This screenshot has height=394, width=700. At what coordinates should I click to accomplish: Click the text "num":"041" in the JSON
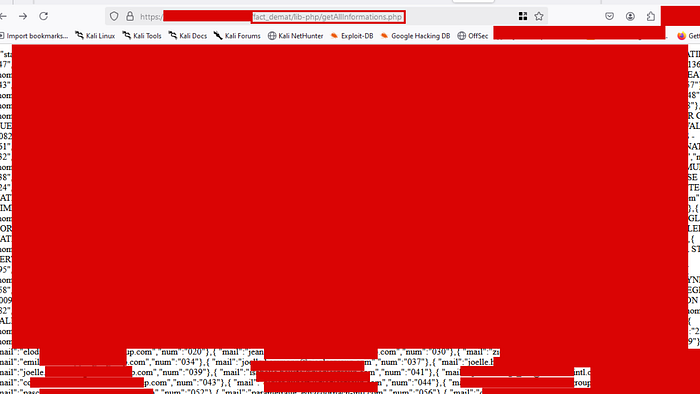(x=404, y=372)
